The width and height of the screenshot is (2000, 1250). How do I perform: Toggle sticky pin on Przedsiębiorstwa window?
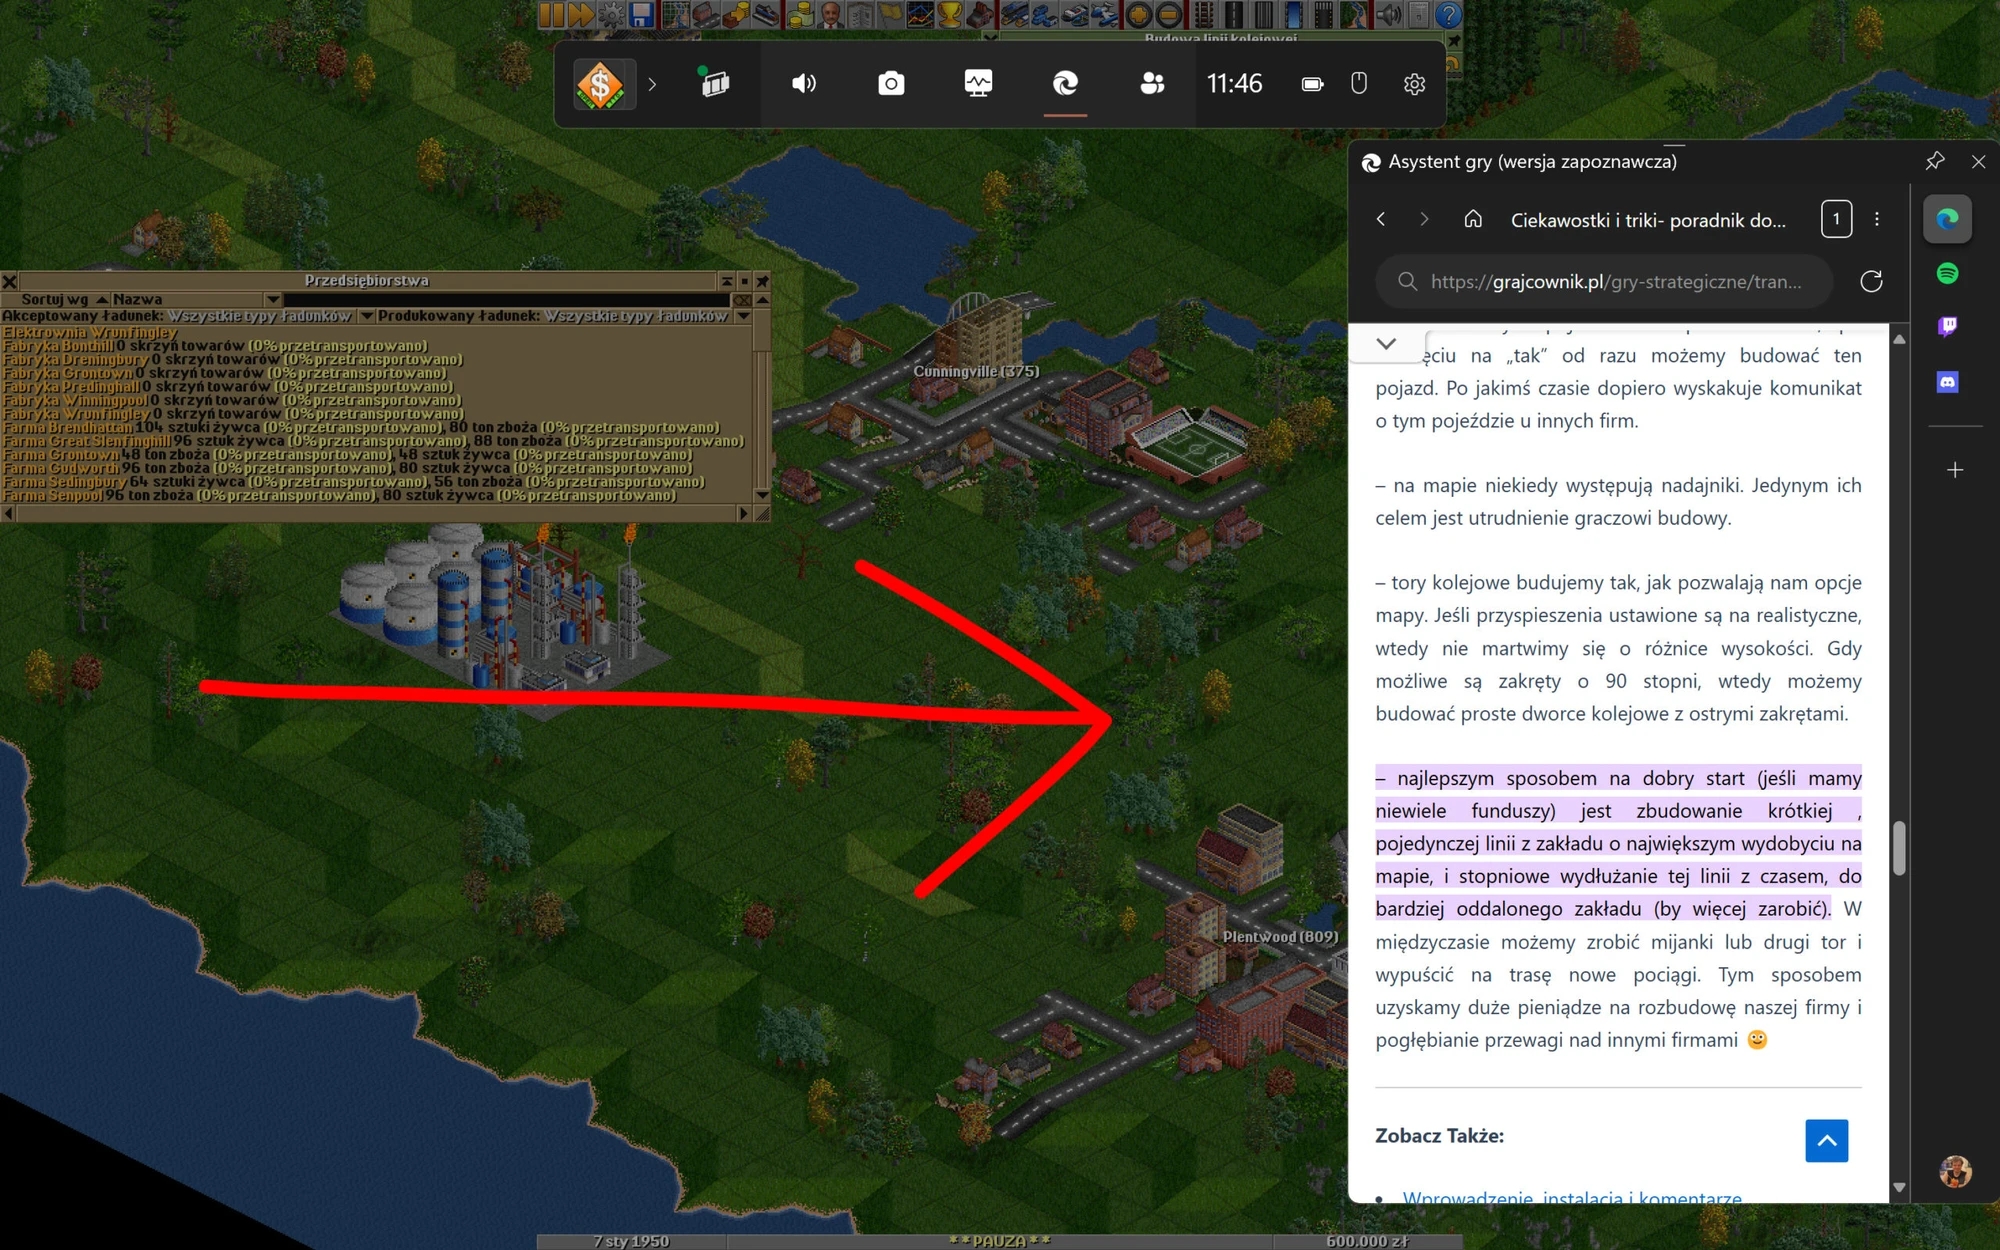[x=762, y=281]
